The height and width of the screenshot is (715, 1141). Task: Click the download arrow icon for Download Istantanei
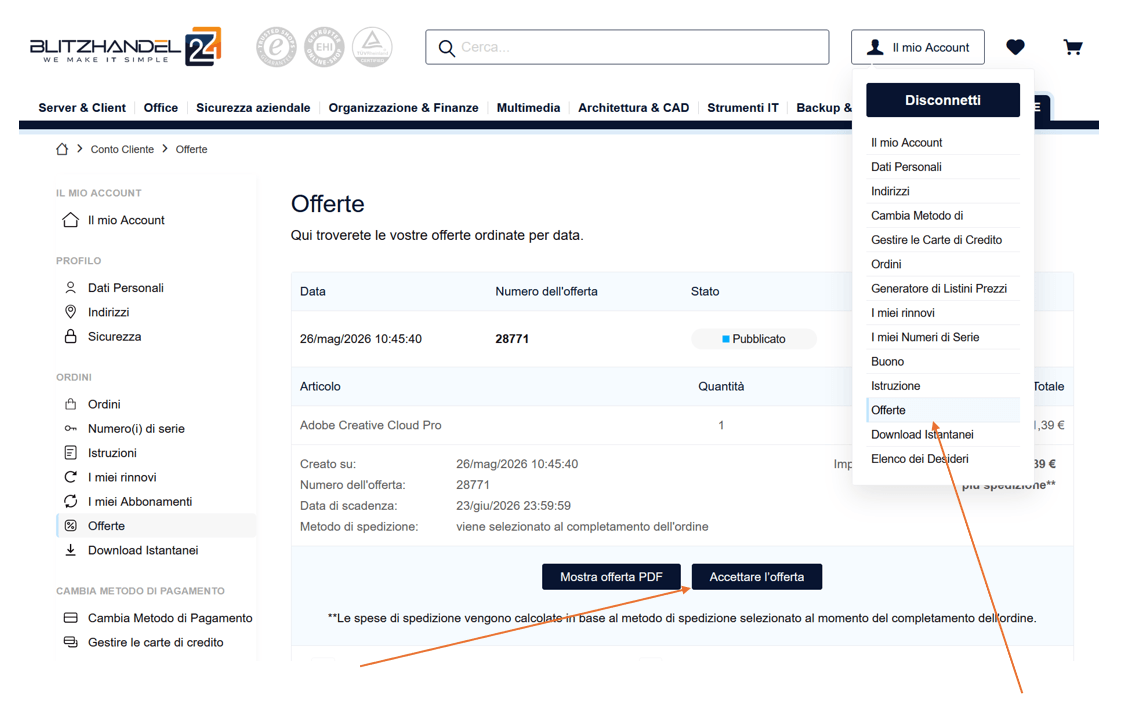click(71, 550)
